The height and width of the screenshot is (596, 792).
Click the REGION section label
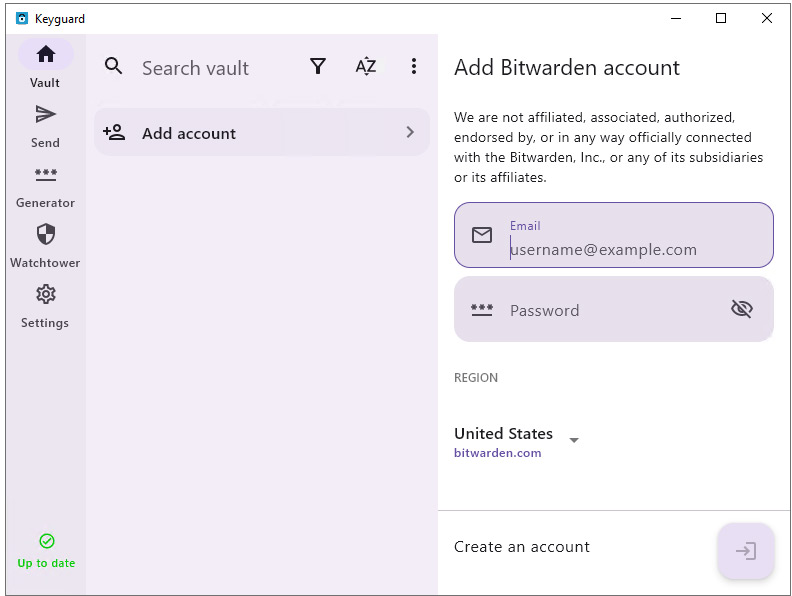(476, 378)
